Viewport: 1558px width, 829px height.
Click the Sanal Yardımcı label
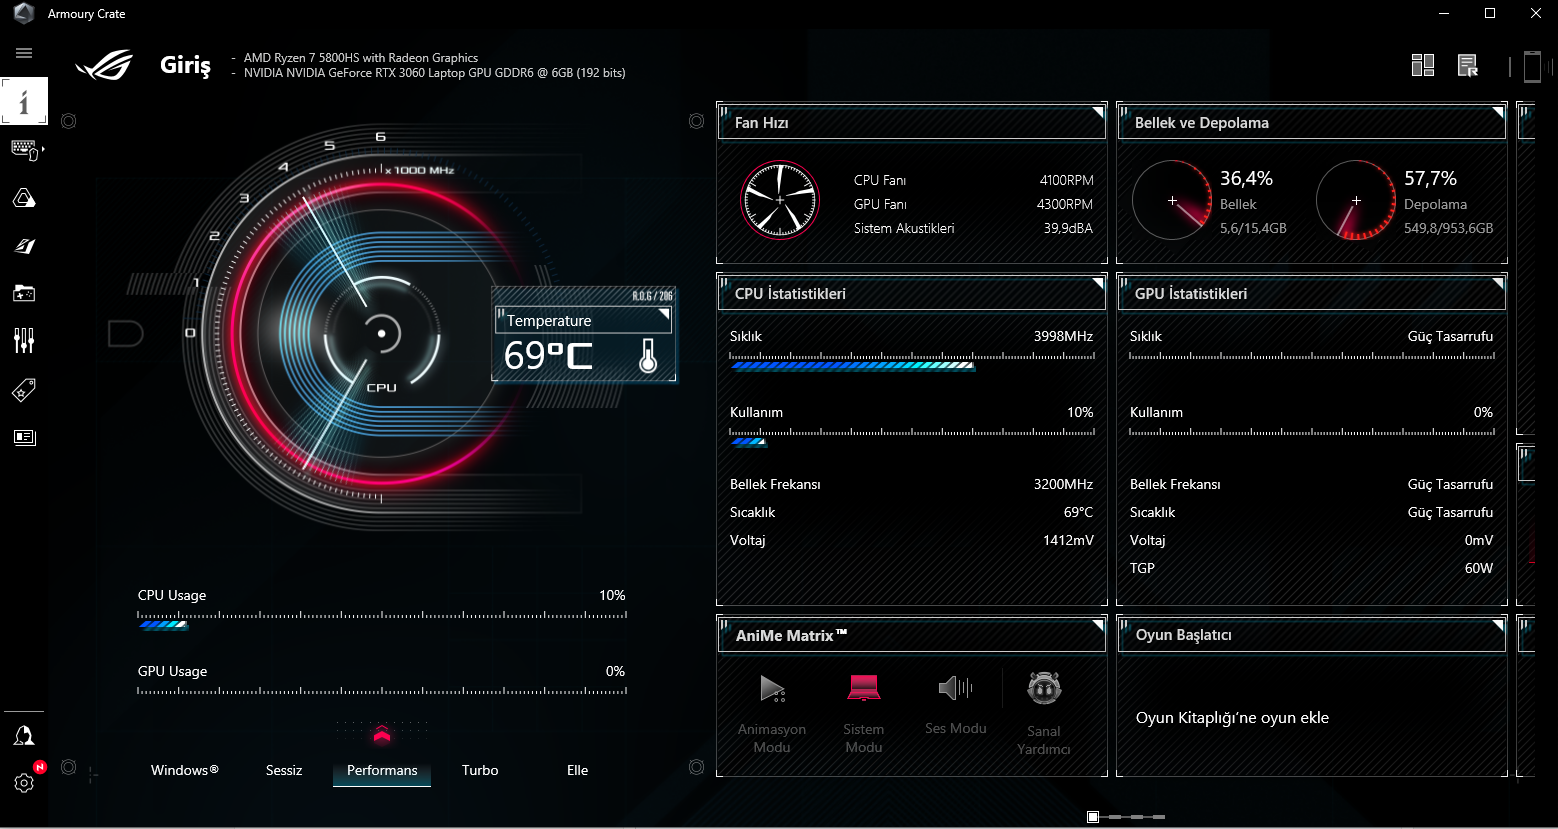click(1044, 740)
